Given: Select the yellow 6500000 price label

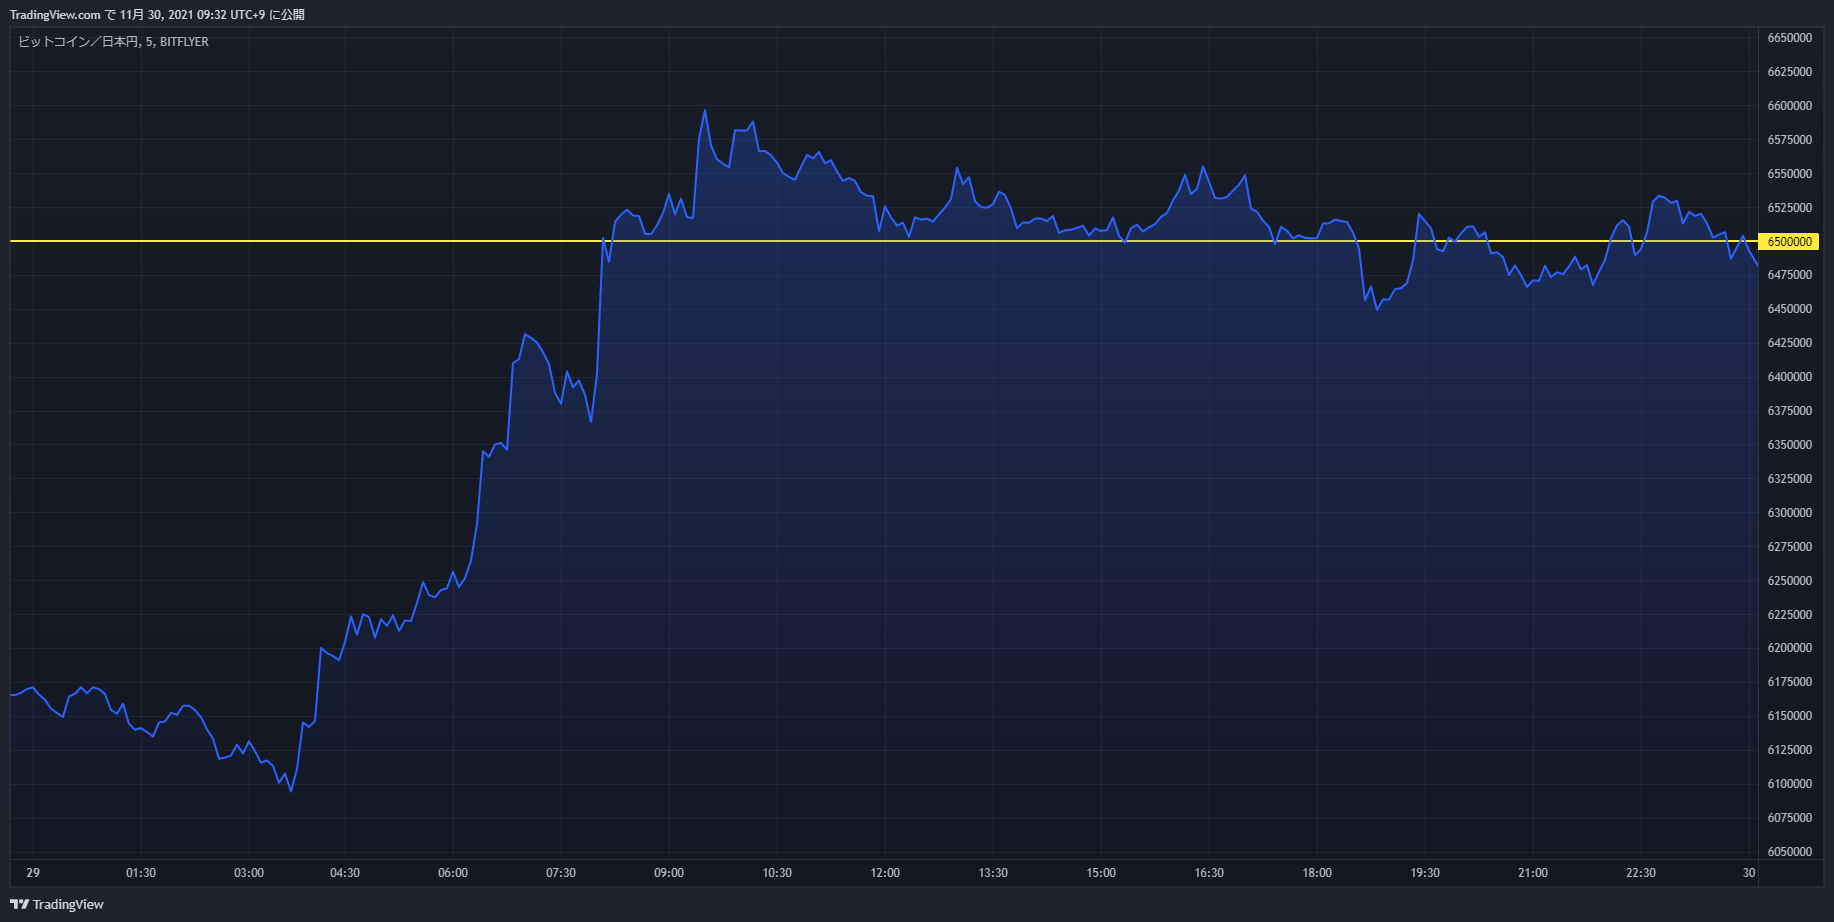Looking at the screenshot, I should [x=1789, y=242].
